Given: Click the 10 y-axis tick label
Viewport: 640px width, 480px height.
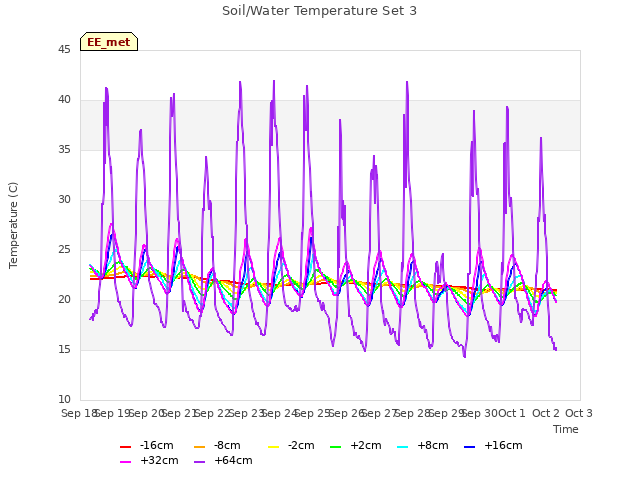Looking at the screenshot, I should click(64, 400).
